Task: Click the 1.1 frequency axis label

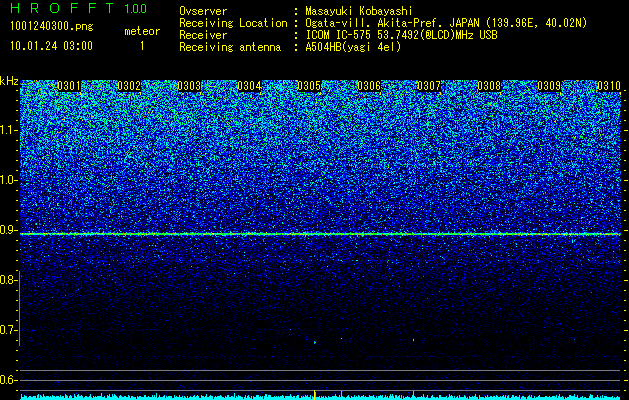Action: [8, 130]
